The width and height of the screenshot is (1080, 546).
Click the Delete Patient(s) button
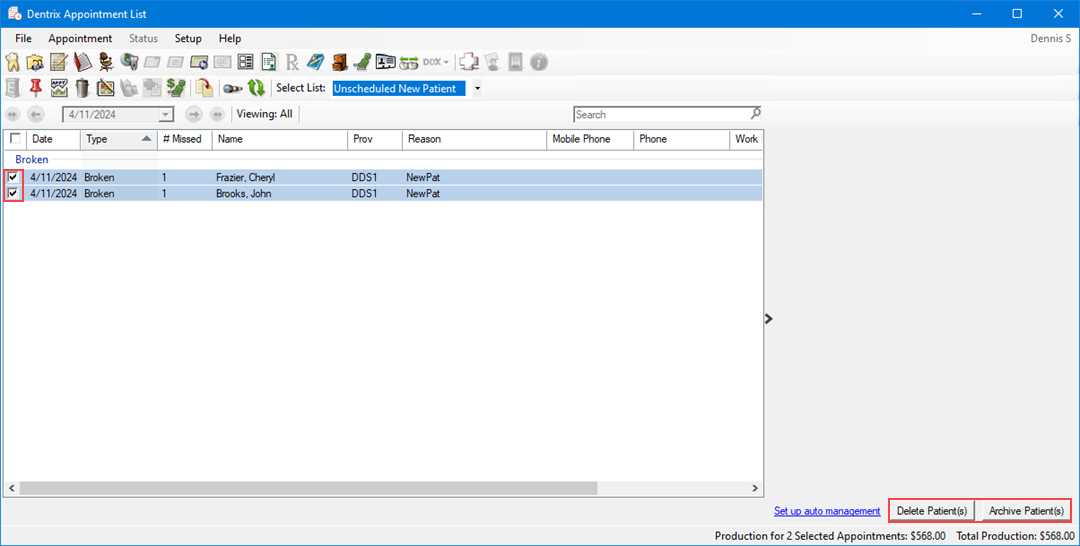pos(931,511)
